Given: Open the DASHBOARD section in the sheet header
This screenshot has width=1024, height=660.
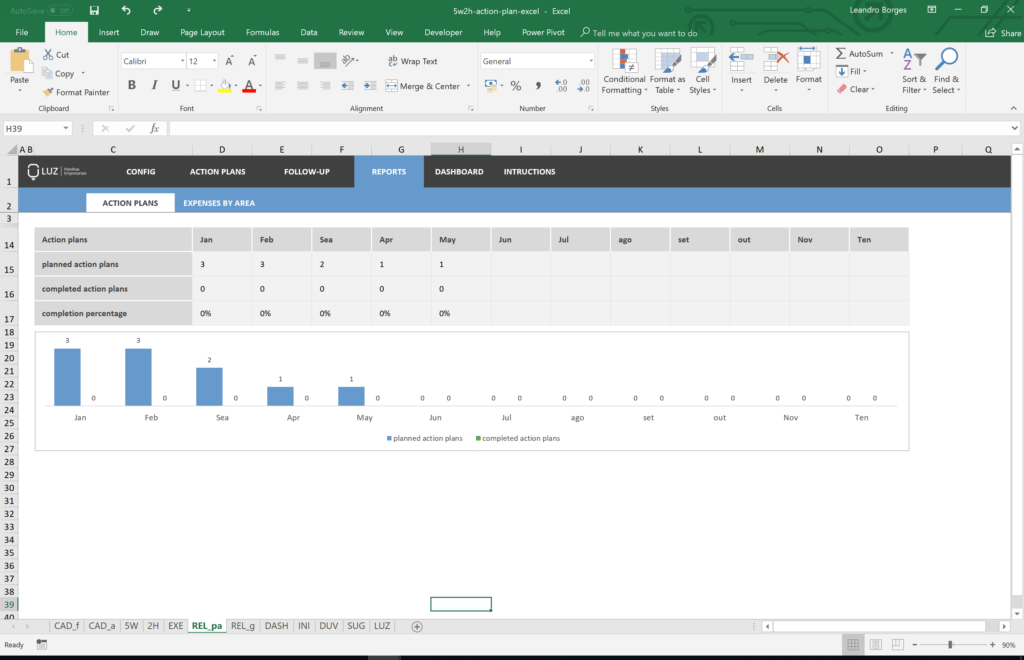Looking at the screenshot, I should [x=458, y=171].
